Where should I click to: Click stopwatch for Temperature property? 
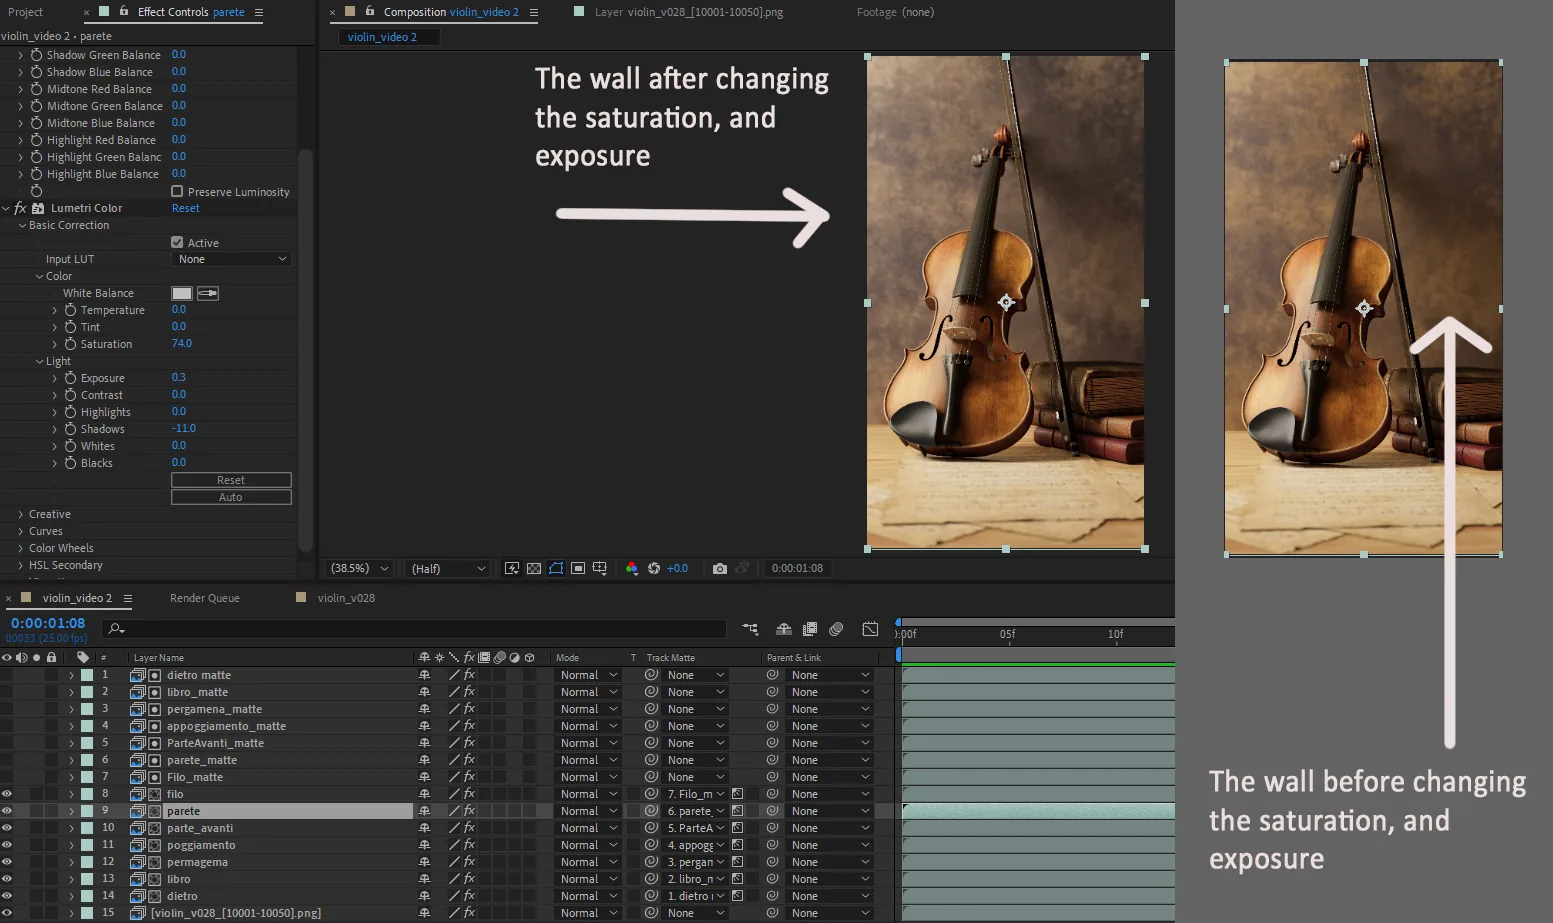pyautogui.click(x=70, y=310)
